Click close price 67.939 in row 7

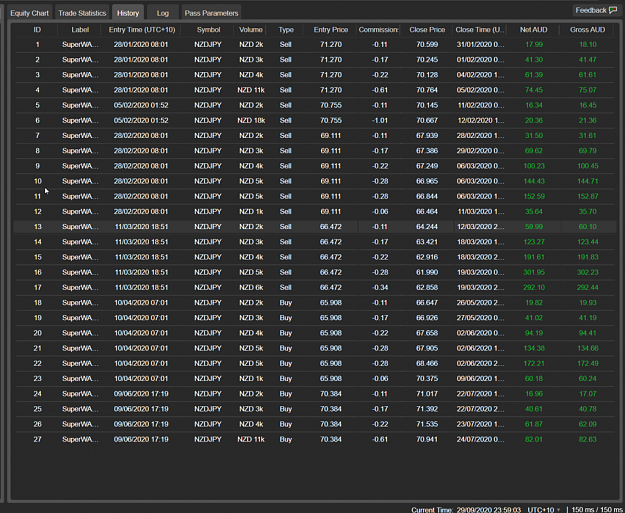427,136
